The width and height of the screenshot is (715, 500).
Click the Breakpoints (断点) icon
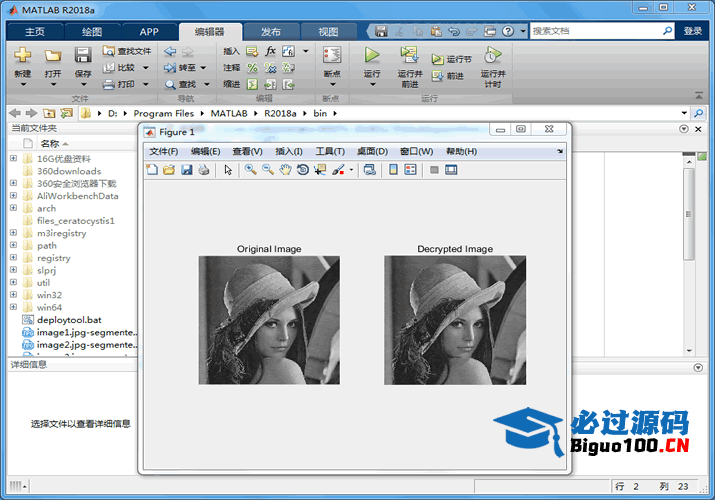[x=332, y=55]
